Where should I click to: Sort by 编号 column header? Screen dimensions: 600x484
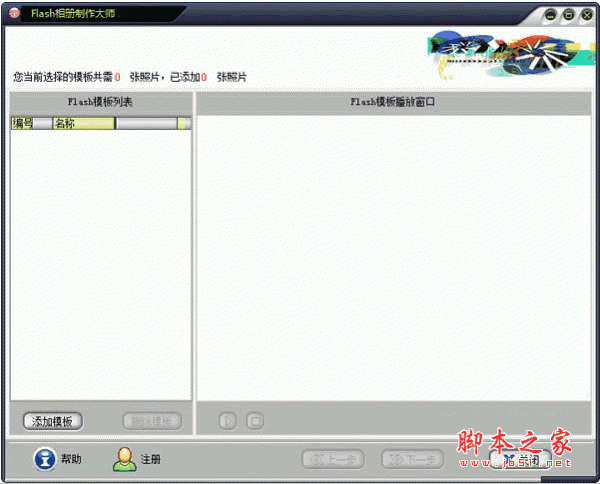(32, 123)
